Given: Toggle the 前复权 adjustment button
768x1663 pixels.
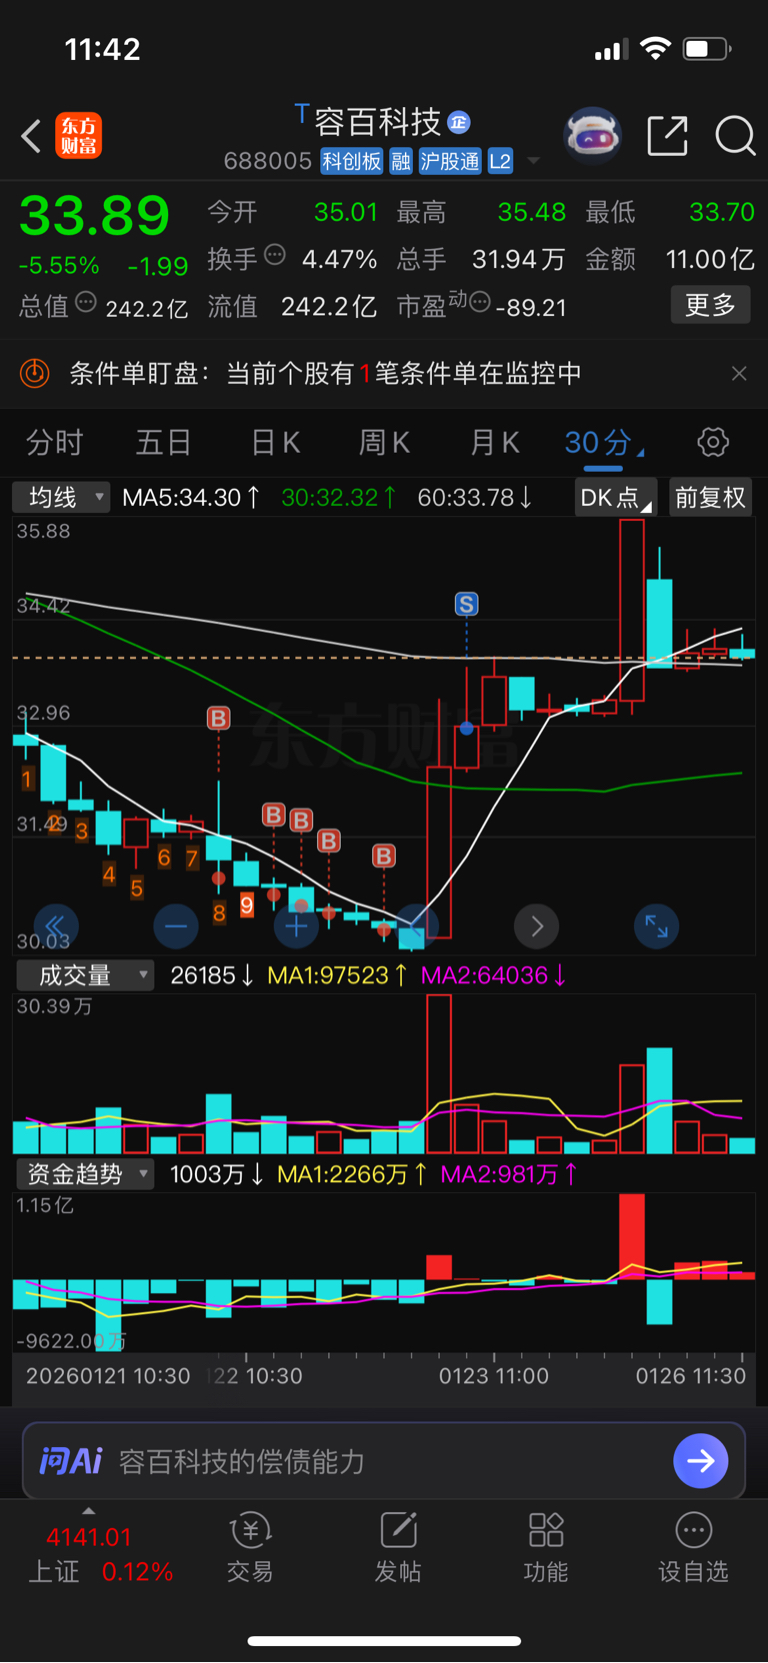Looking at the screenshot, I should point(710,497).
